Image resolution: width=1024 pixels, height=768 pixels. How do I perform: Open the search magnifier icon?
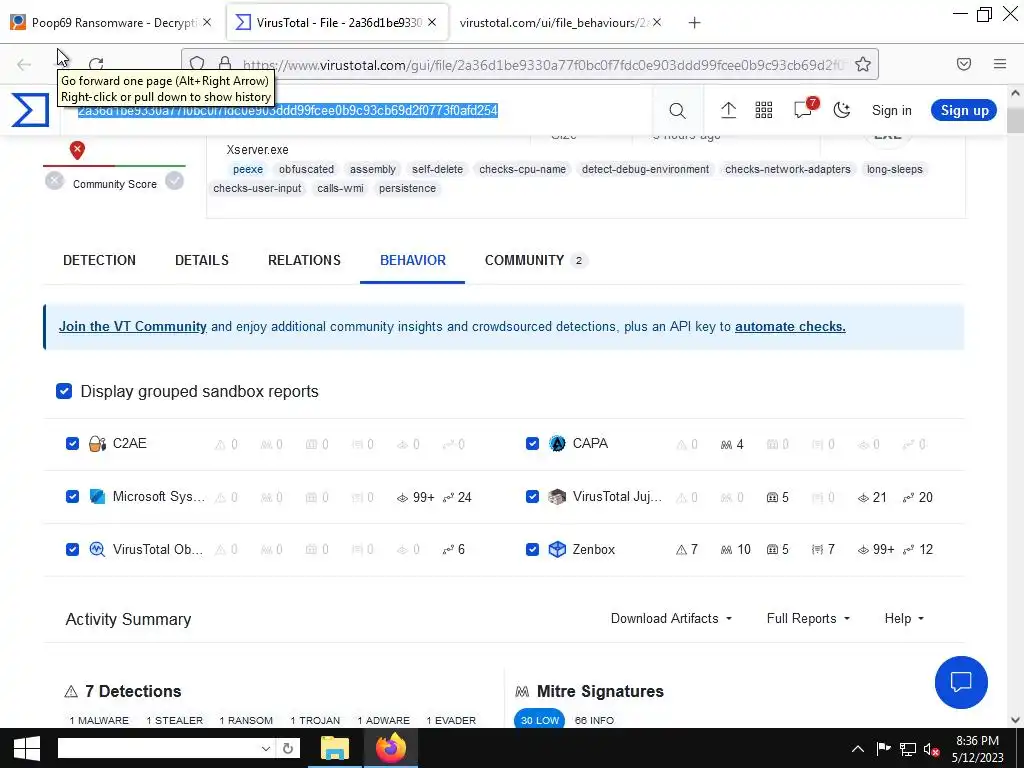[677, 110]
